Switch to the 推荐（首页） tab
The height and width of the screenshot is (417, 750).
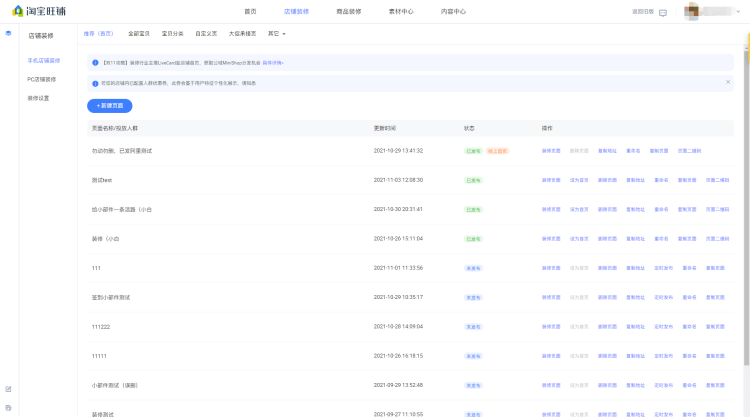tap(99, 33)
